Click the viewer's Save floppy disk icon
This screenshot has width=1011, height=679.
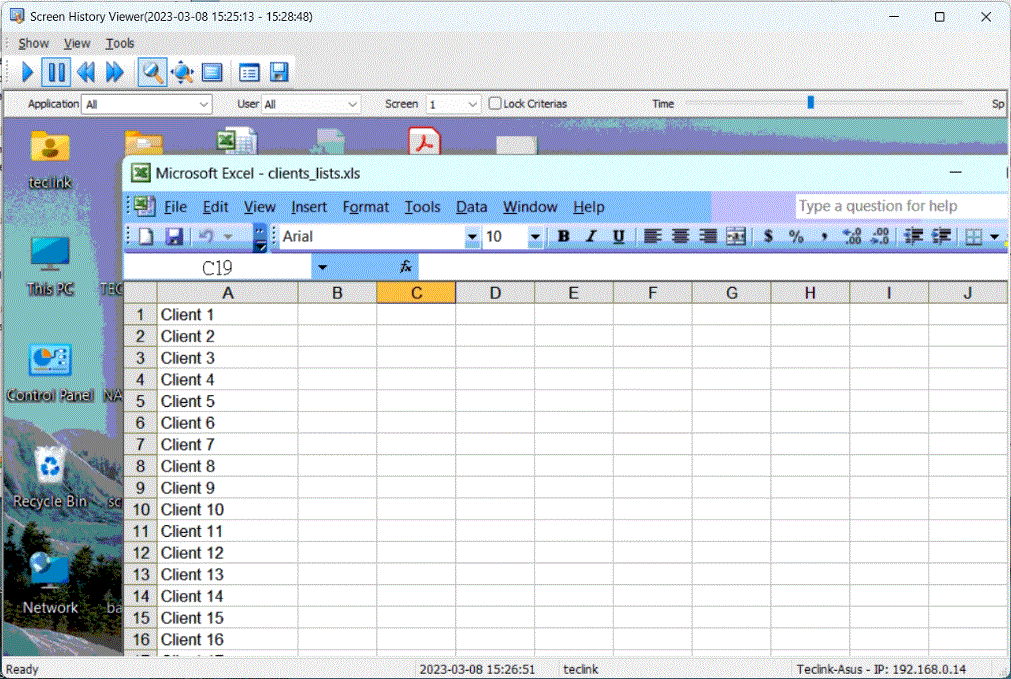tap(279, 72)
